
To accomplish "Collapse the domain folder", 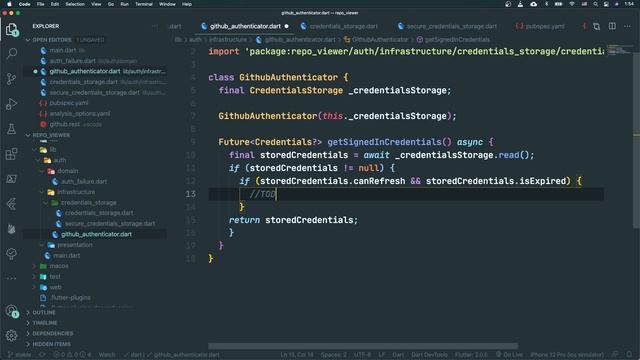I will 67,171.
